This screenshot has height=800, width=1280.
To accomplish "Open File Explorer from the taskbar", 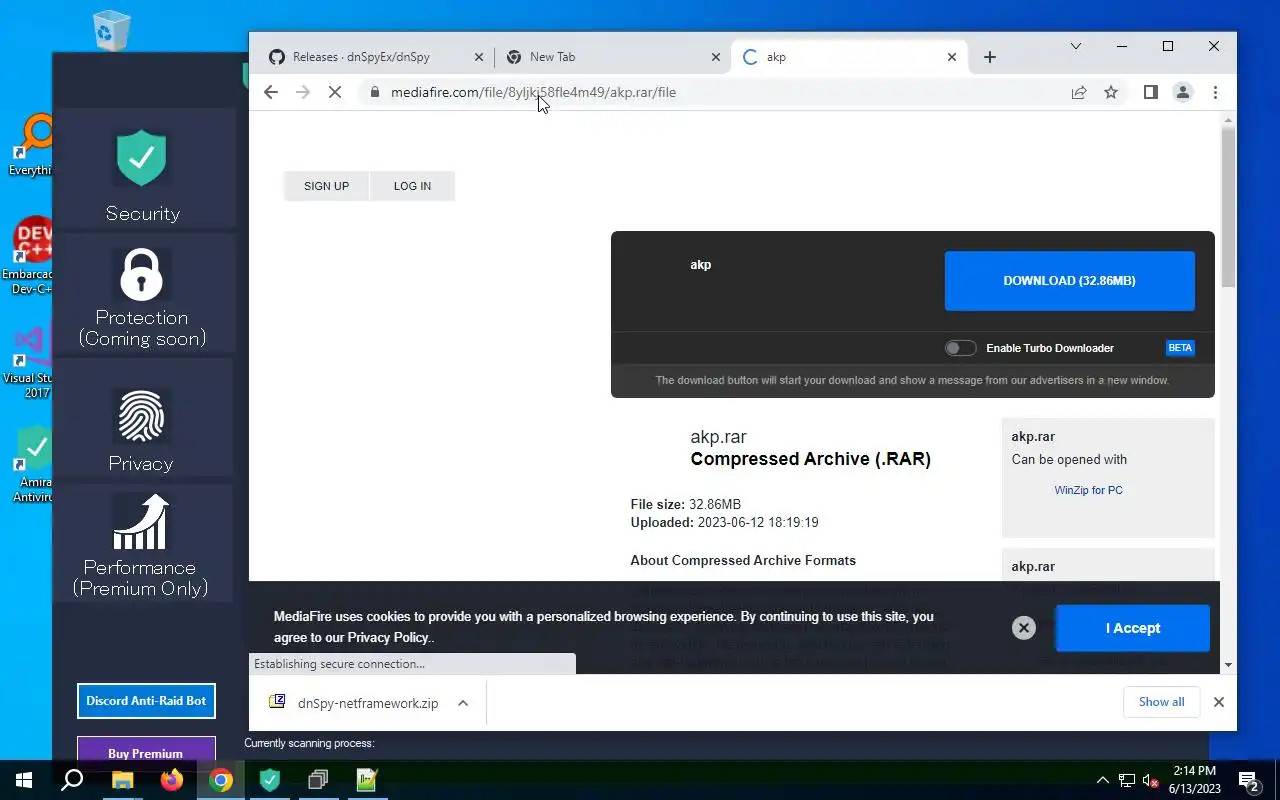I will coord(122,780).
